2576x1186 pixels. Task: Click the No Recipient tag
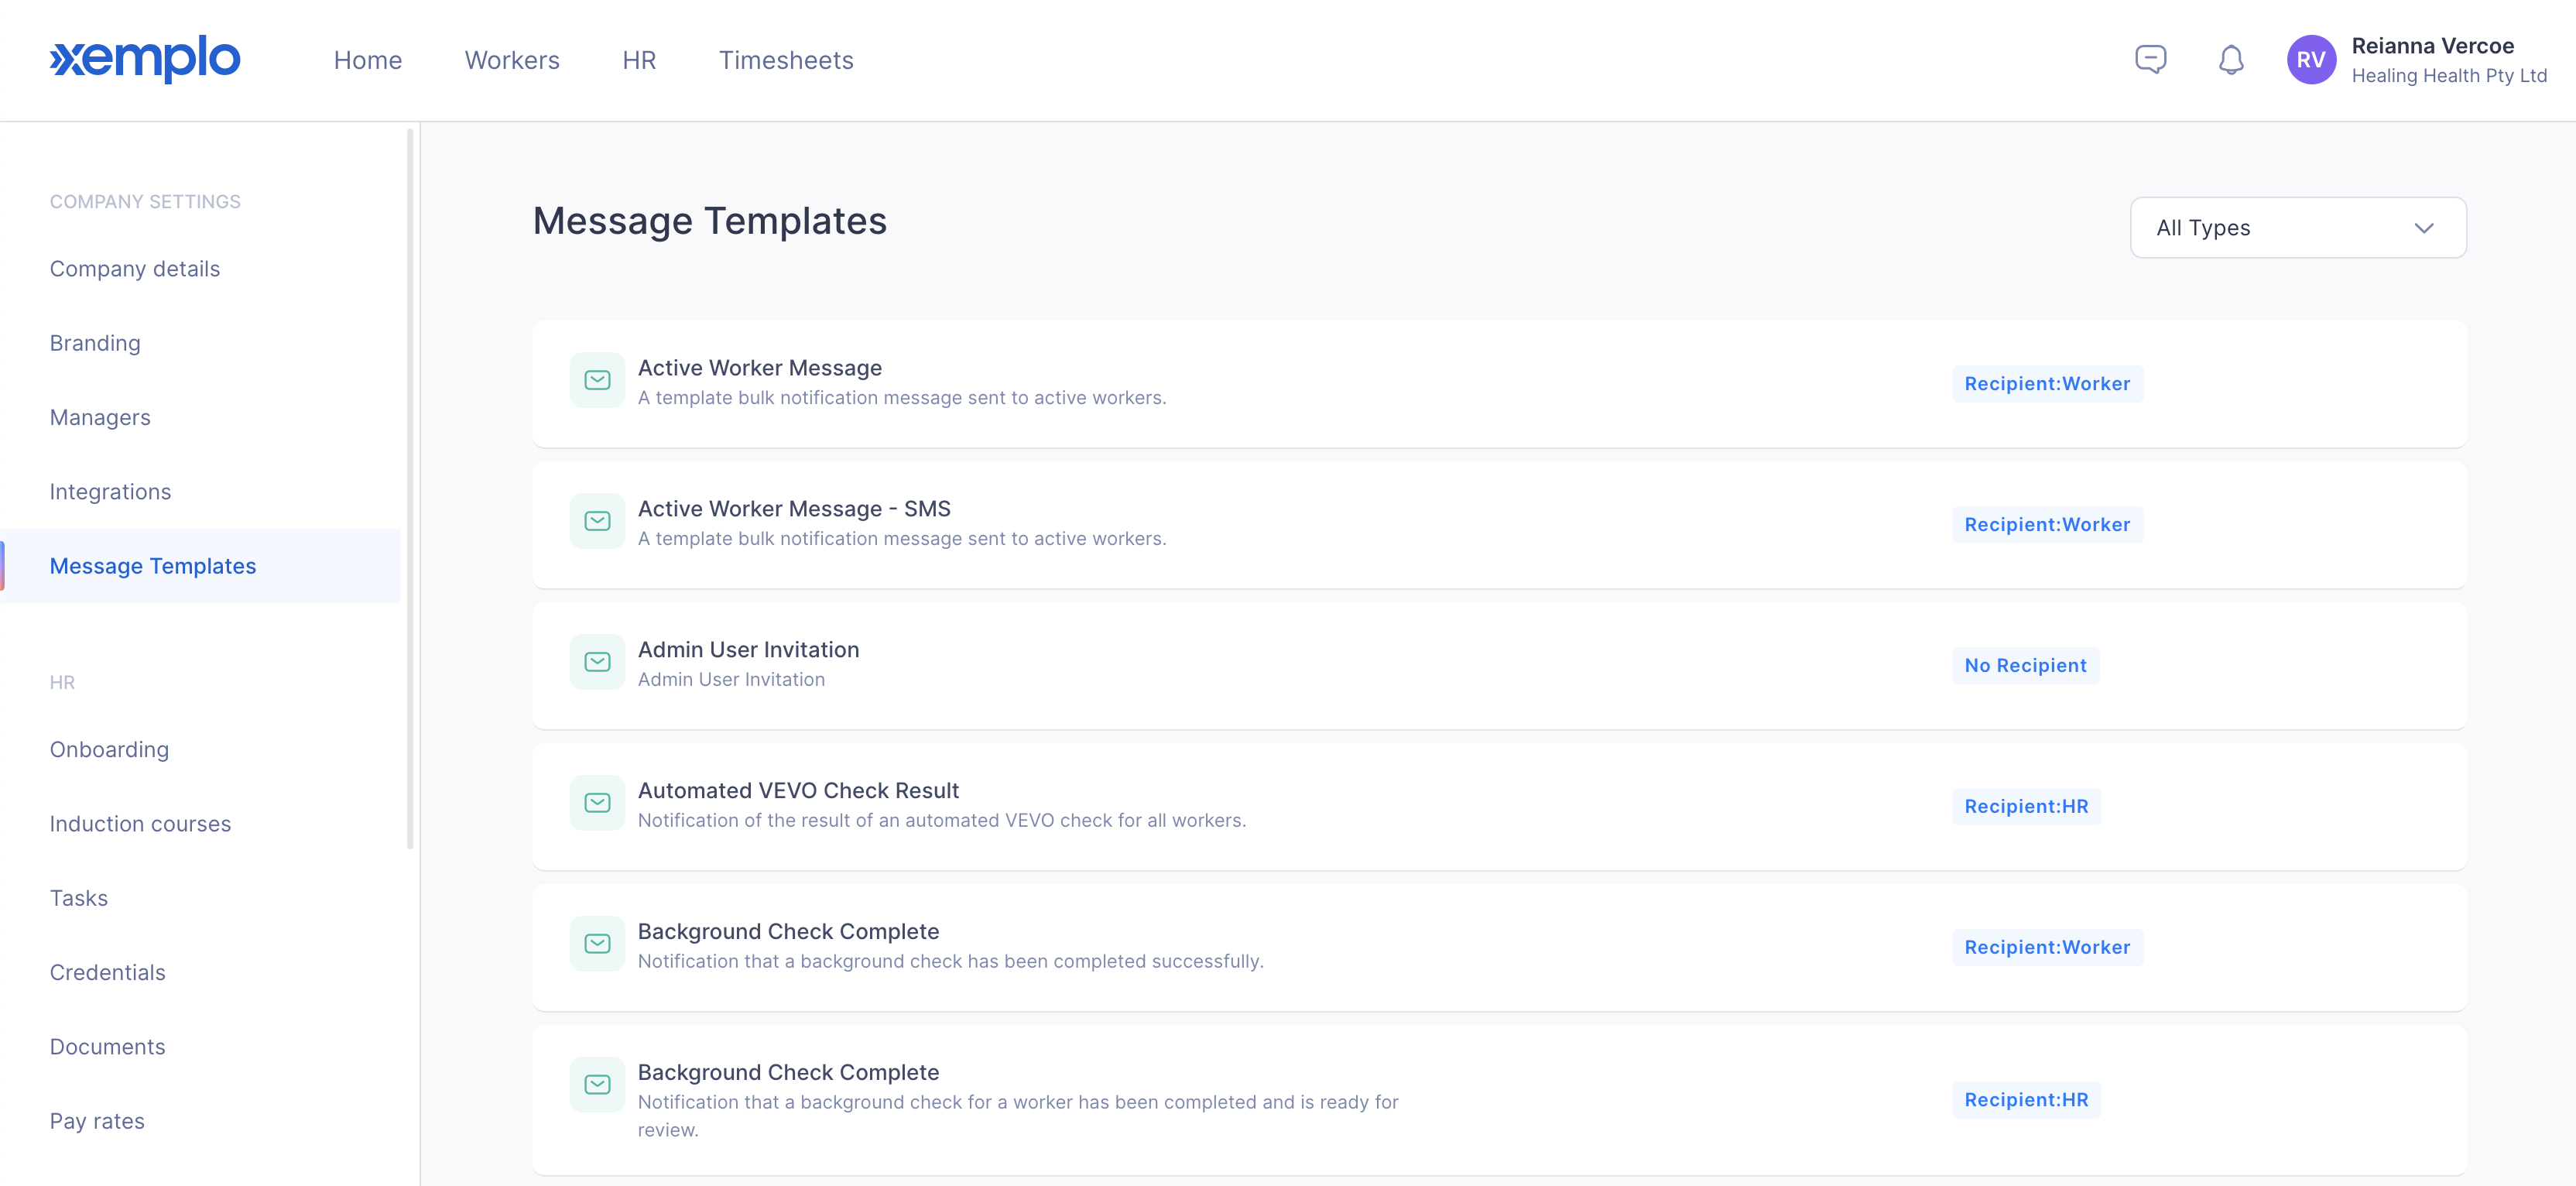click(x=2025, y=666)
